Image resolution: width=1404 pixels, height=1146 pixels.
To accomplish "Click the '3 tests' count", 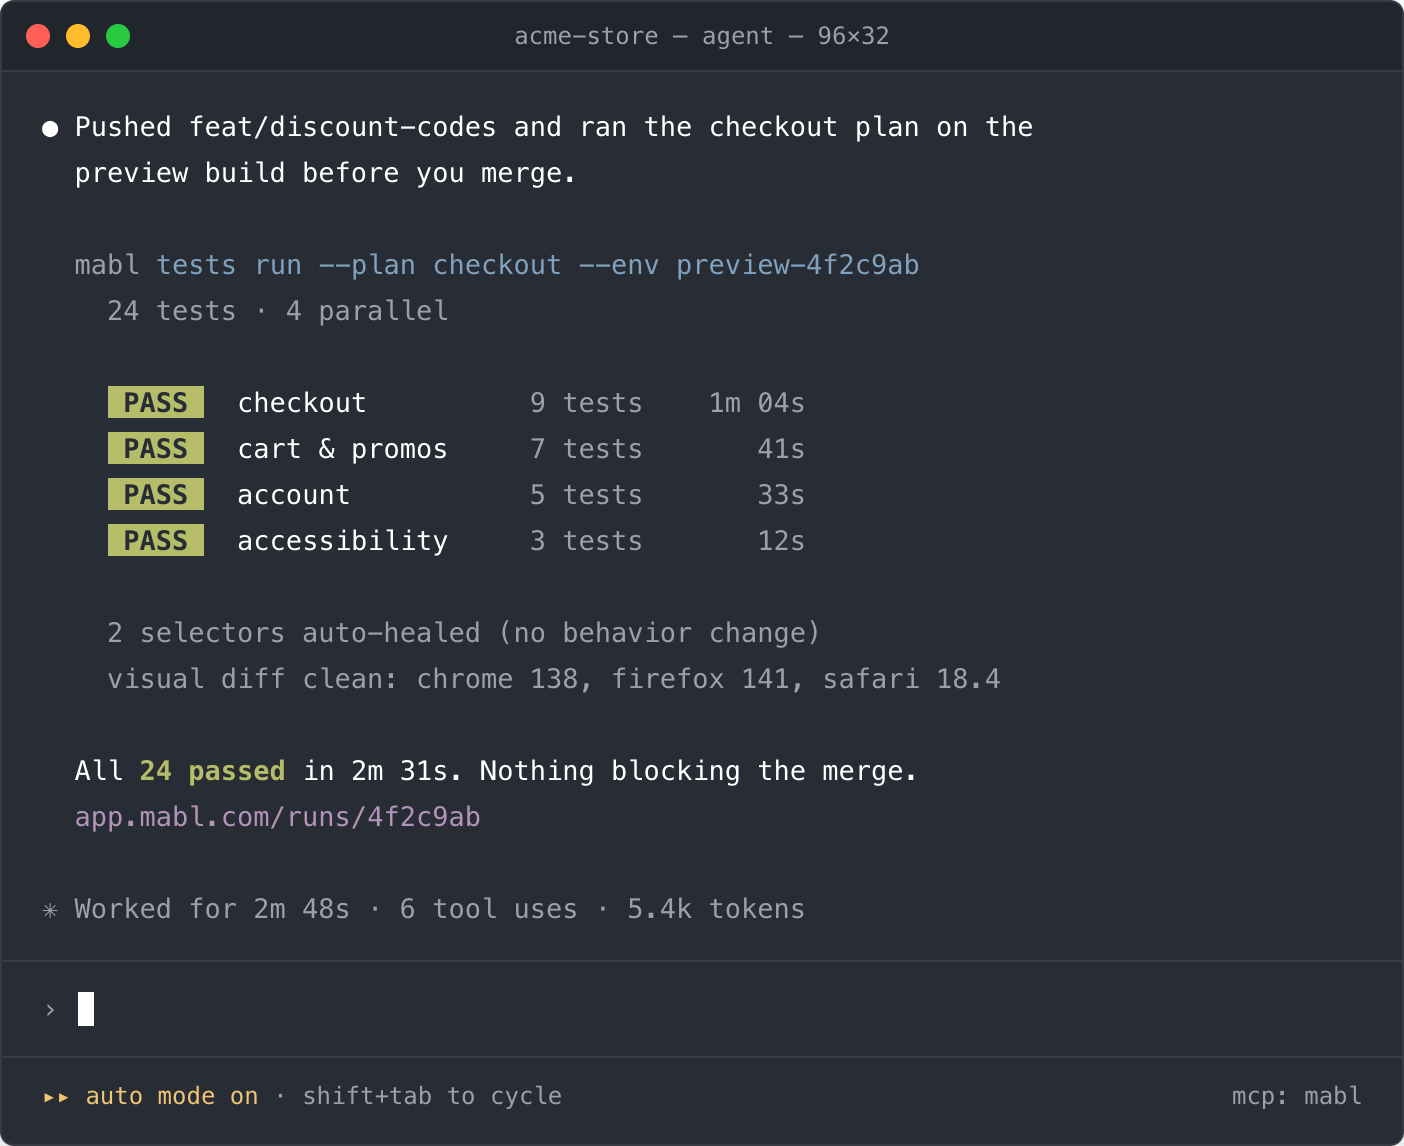I will (x=586, y=541).
